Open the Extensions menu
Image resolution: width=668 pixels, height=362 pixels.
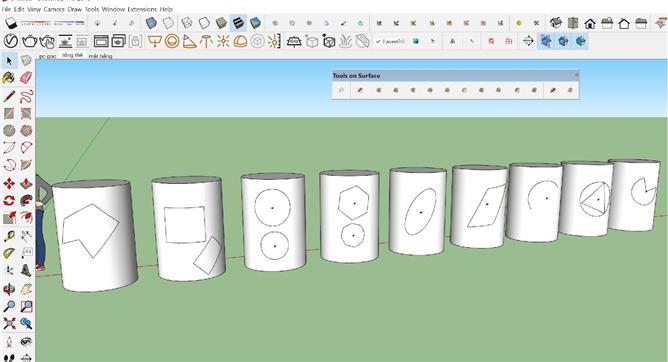(142, 9)
